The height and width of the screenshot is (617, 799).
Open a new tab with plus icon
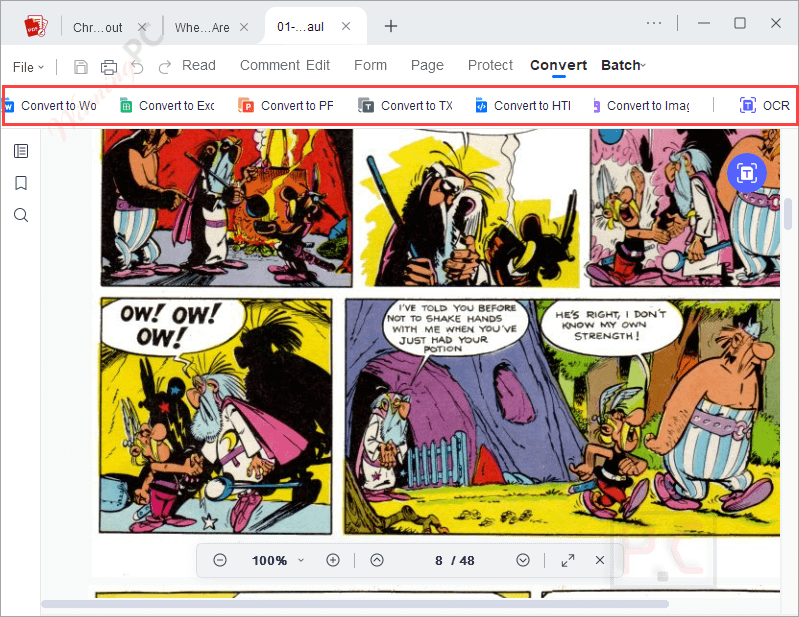[391, 26]
